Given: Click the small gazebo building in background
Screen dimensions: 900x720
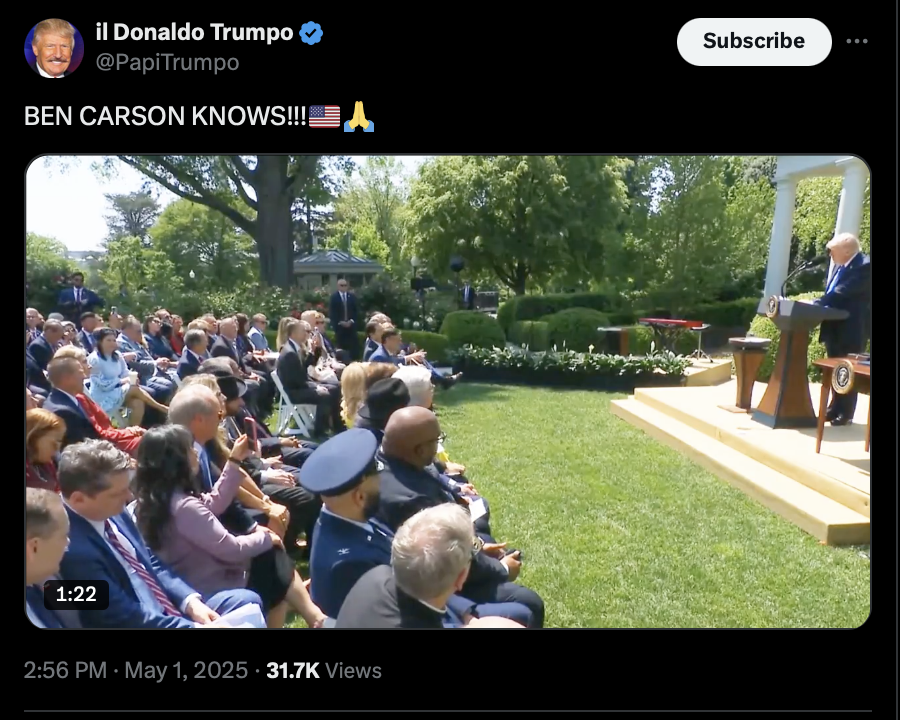Looking at the screenshot, I should (338, 269).
